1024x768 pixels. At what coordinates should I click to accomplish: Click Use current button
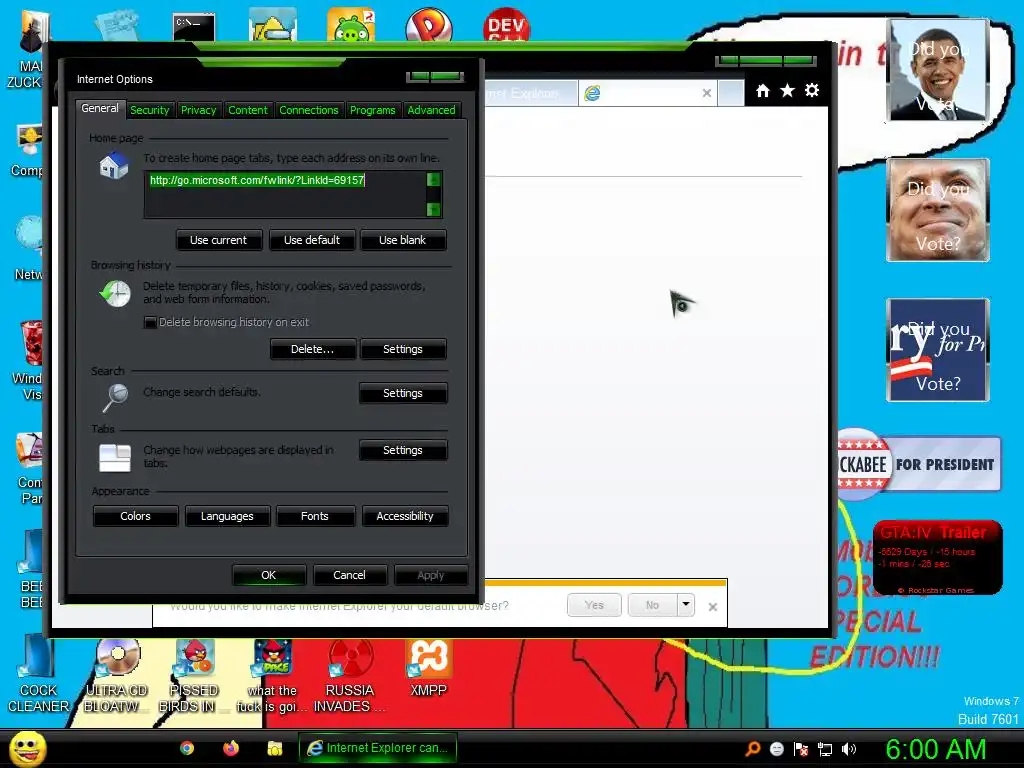[x=219, y=240]
